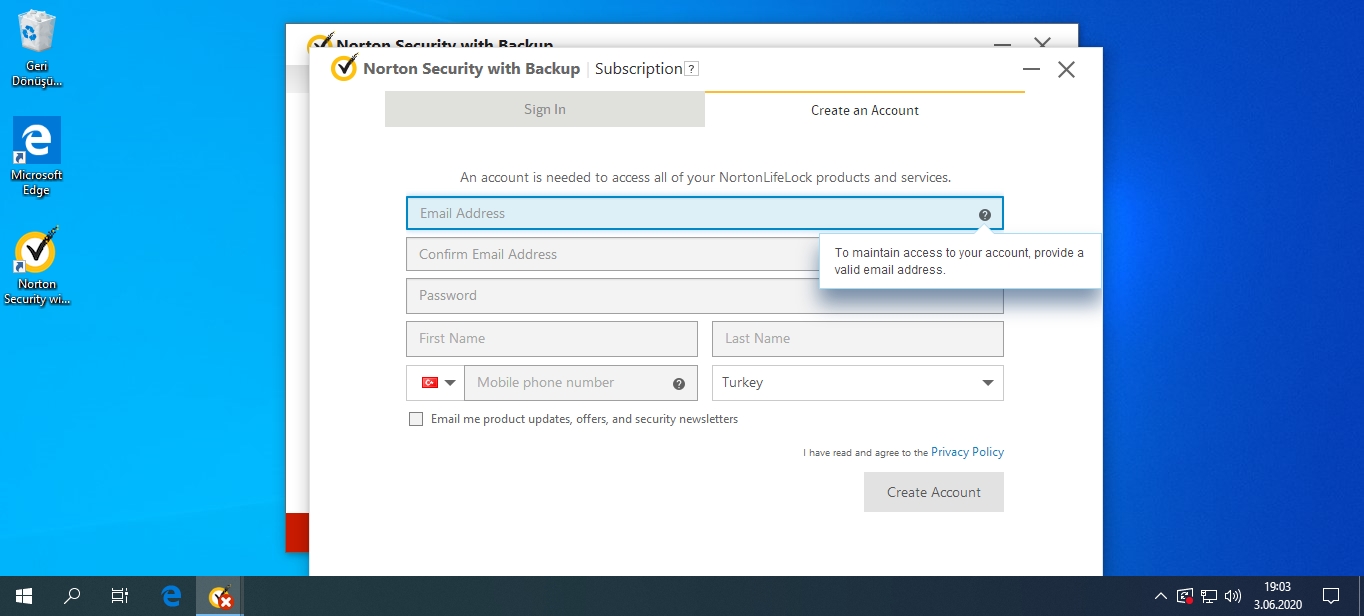Screen dimensions: 1364x616
Task: Switch to the Sign In tab
Action: [x=545, y=110]
